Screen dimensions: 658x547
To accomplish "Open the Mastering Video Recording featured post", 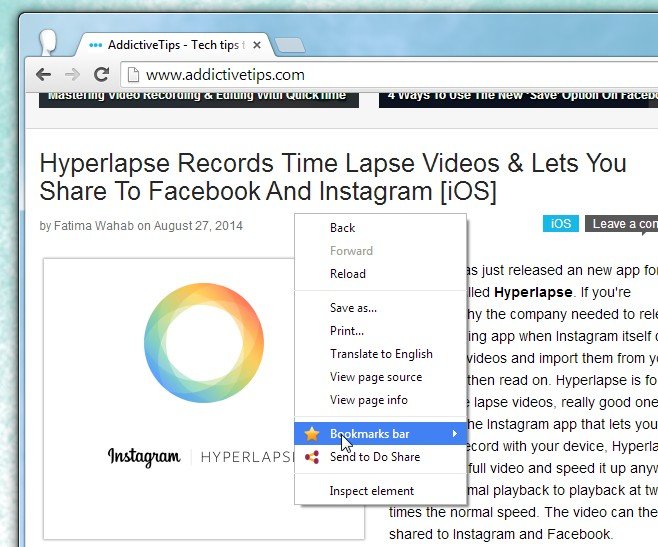I will [199, 99].
